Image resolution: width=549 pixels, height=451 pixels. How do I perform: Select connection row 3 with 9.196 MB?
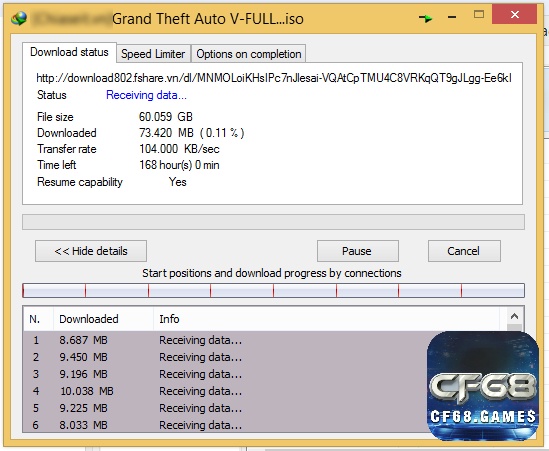(x=226, y=374)
